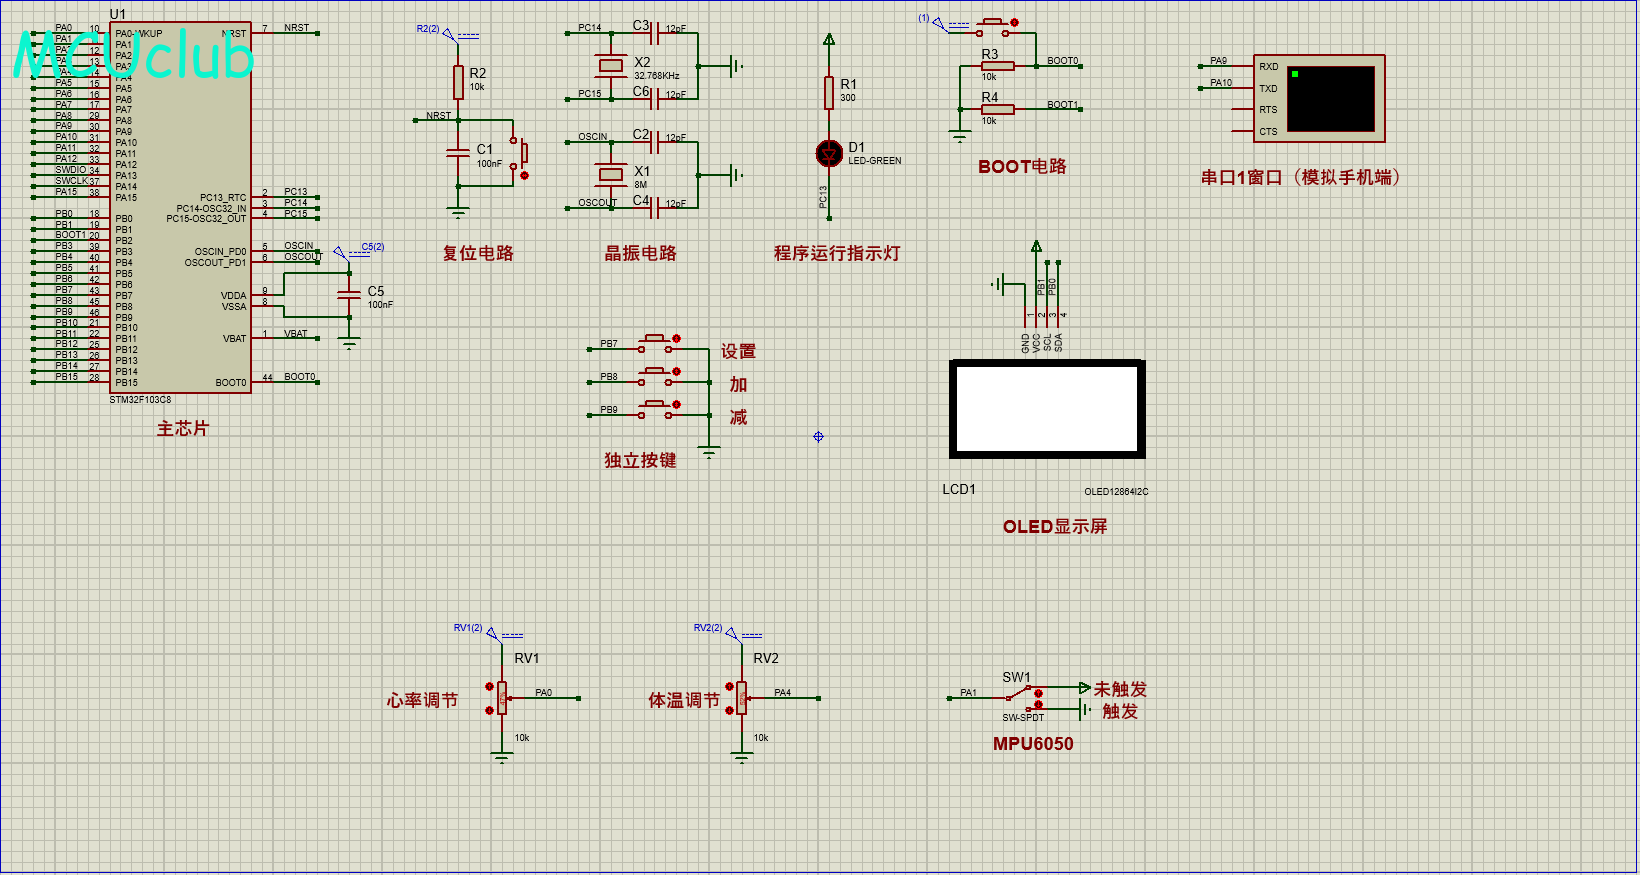1640x875 pixels.
Task: Click the 心率调节 label
Action: (x=422, y=700)
